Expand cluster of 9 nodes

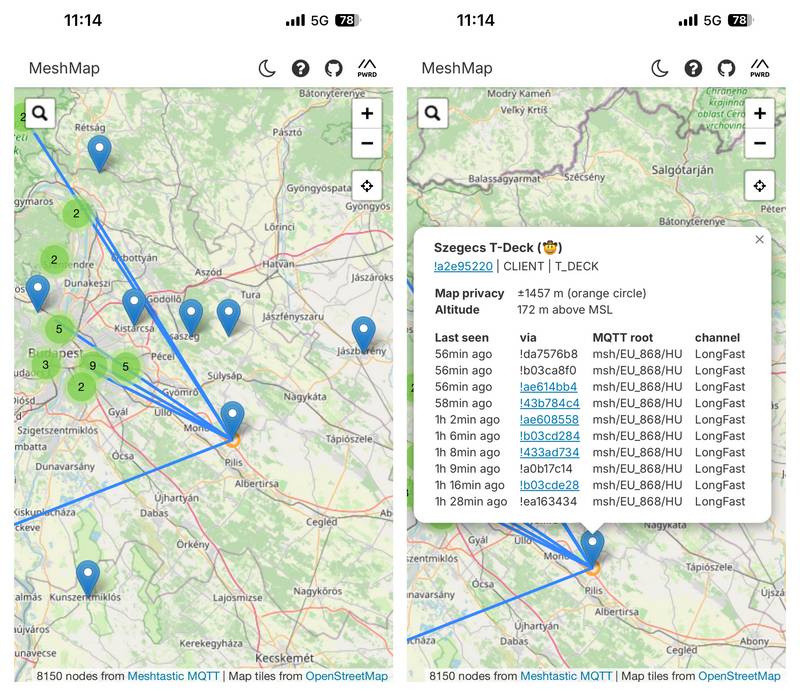point(92,365)
